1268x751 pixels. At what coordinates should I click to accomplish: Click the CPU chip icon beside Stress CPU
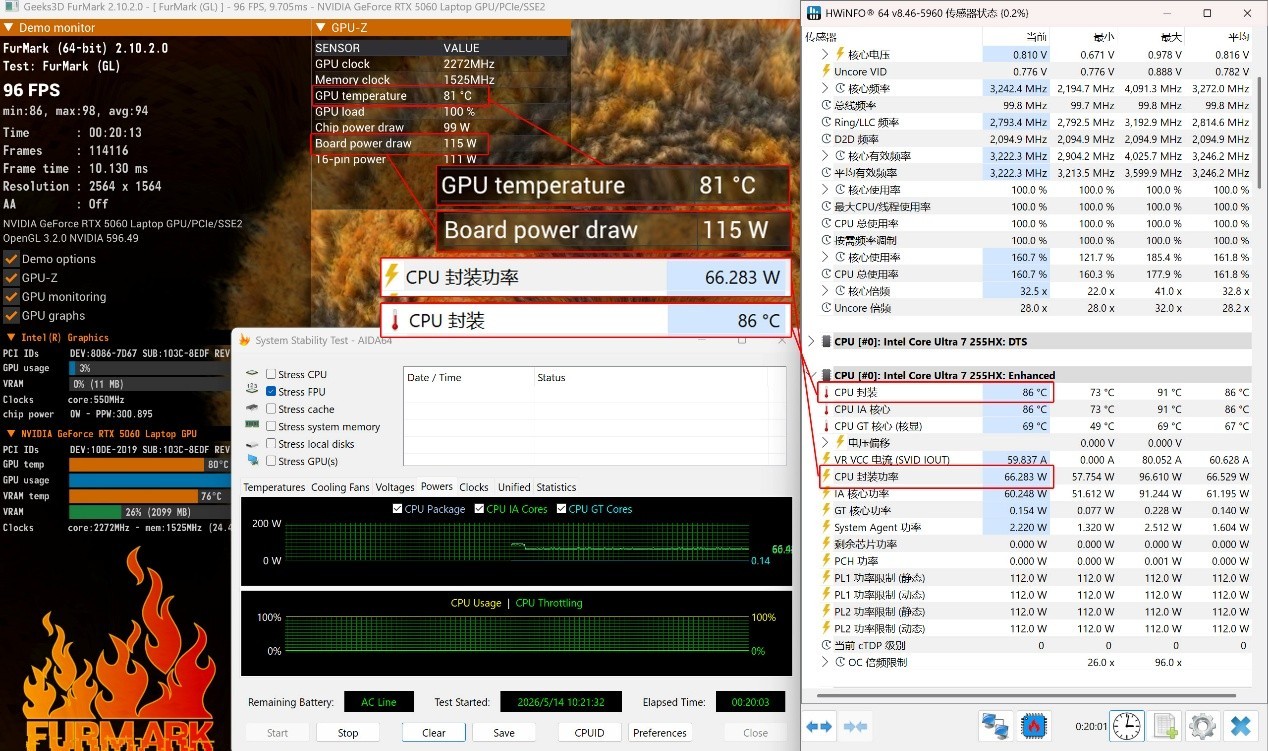pos(253,374)
